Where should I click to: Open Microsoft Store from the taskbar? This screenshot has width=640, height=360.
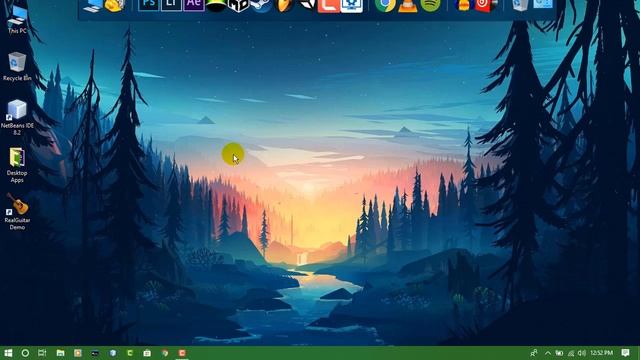pos(147,353)
